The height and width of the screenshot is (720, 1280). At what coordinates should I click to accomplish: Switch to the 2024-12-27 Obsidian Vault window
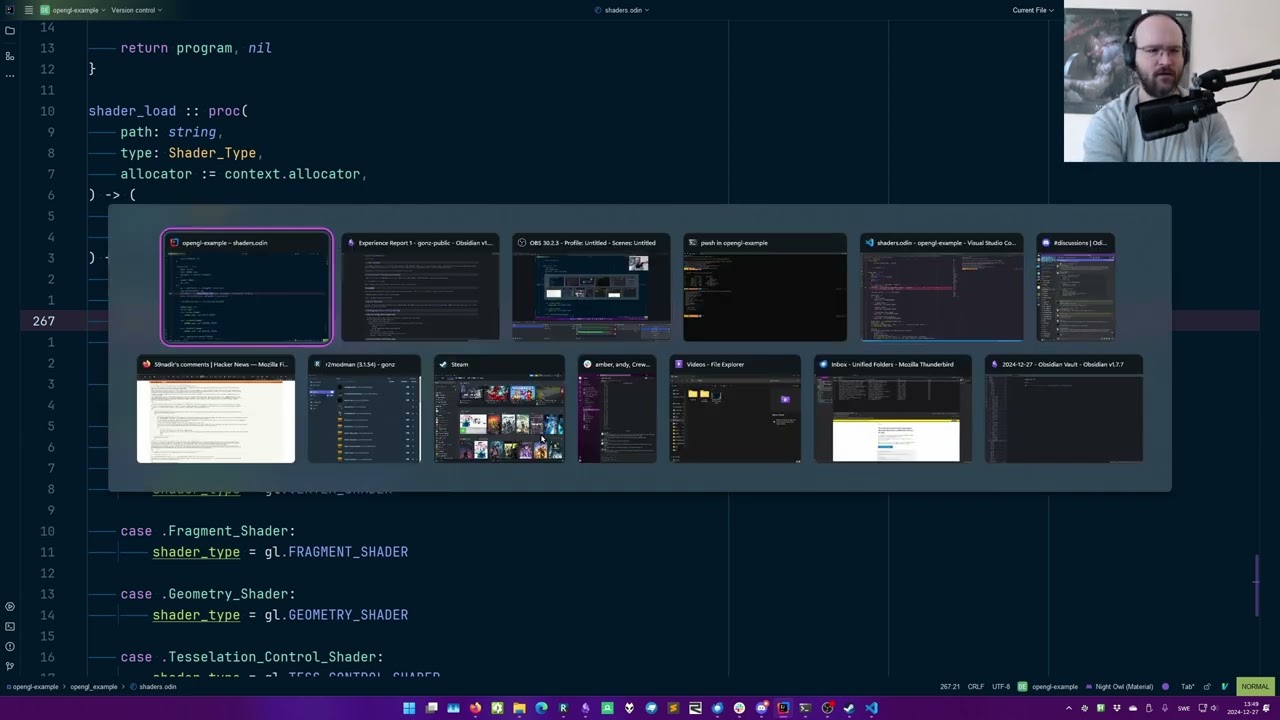pyautogui.click(x=1064, y=410)
